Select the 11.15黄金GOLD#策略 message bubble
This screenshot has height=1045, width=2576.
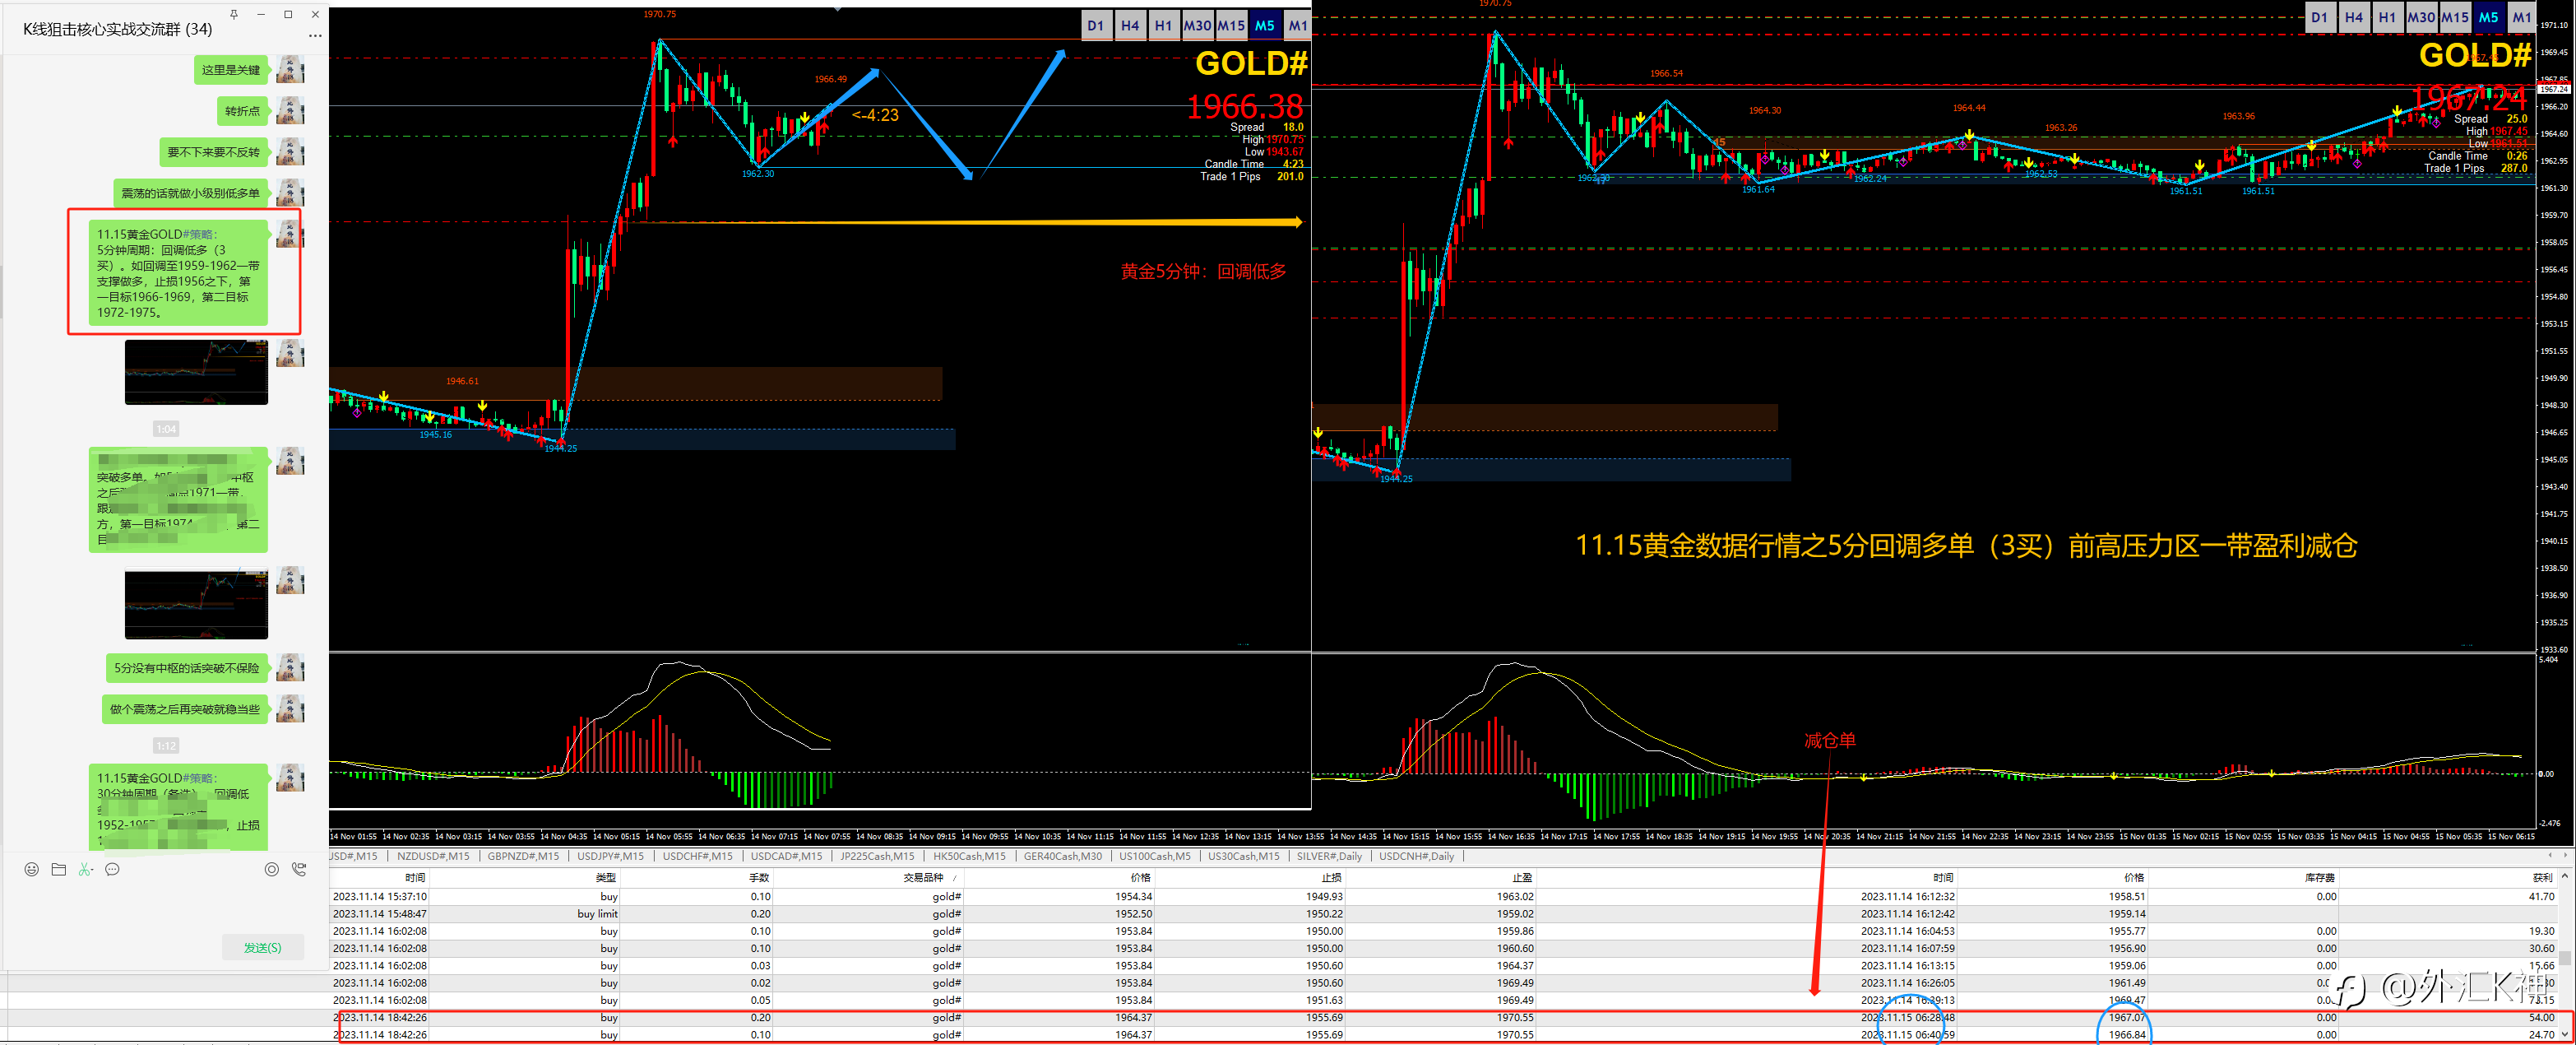point(179,272)
